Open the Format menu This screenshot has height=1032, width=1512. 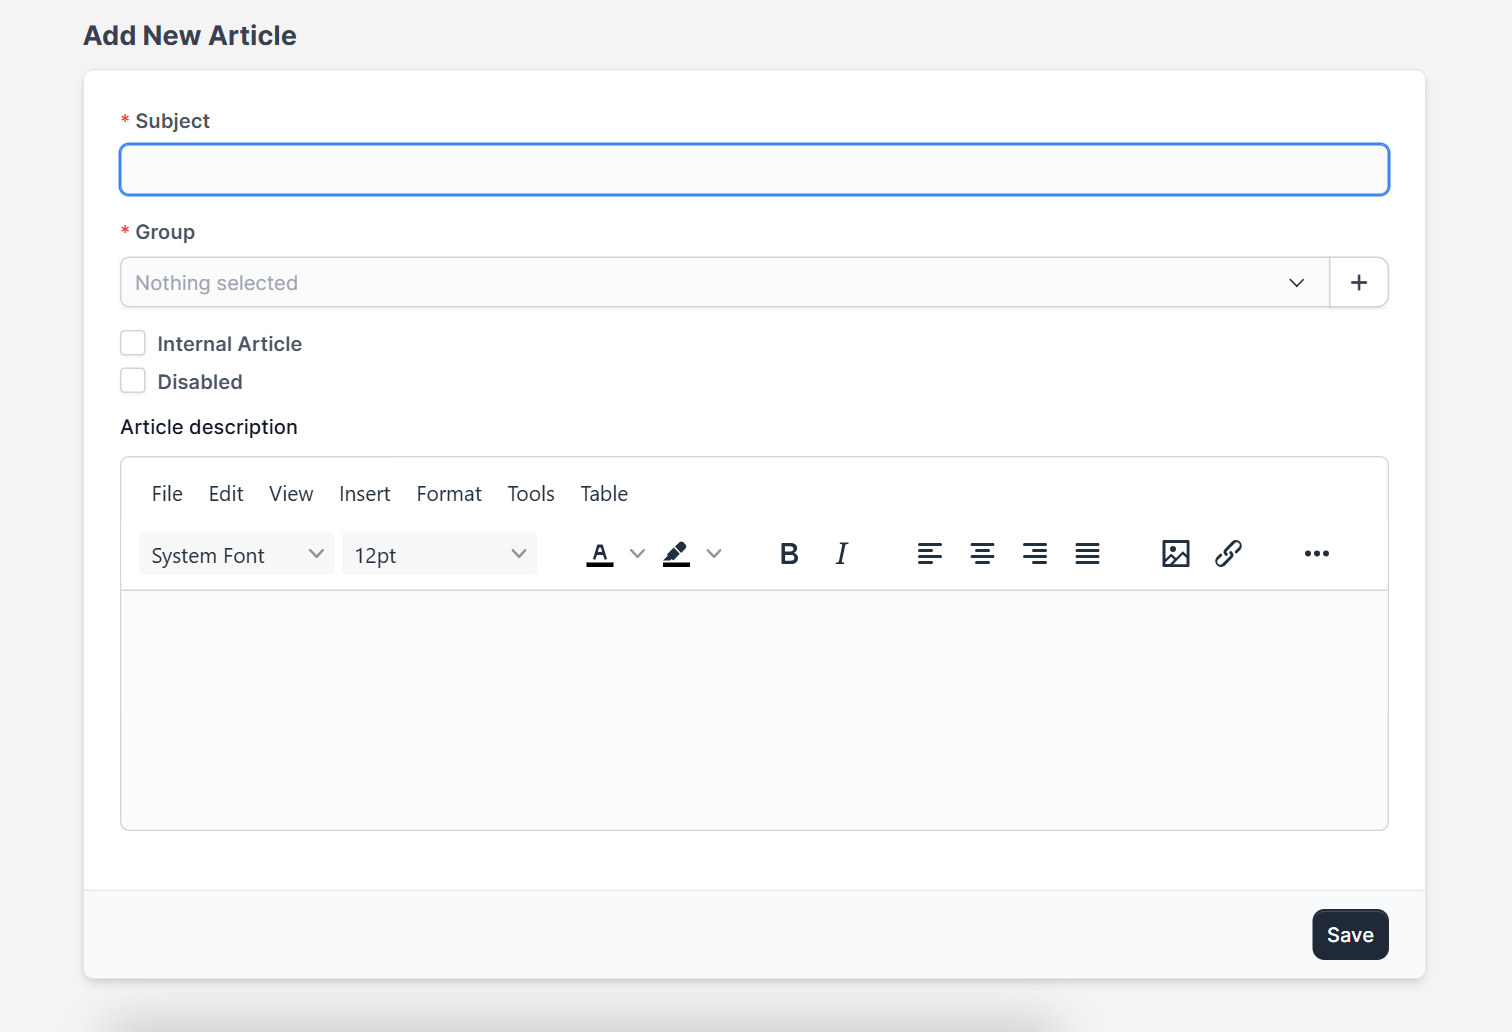pos(449,494)
